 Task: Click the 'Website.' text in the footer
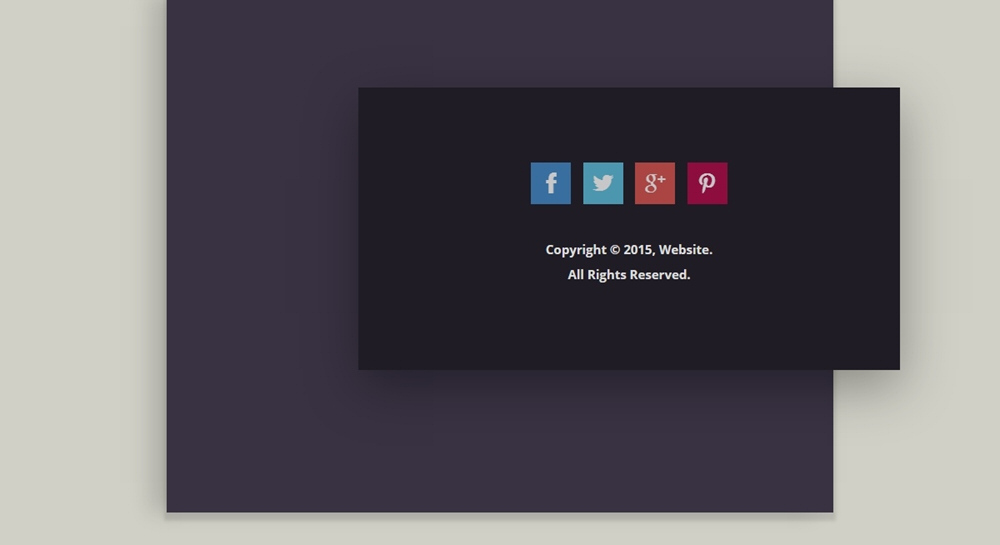[x=685, y=250]
